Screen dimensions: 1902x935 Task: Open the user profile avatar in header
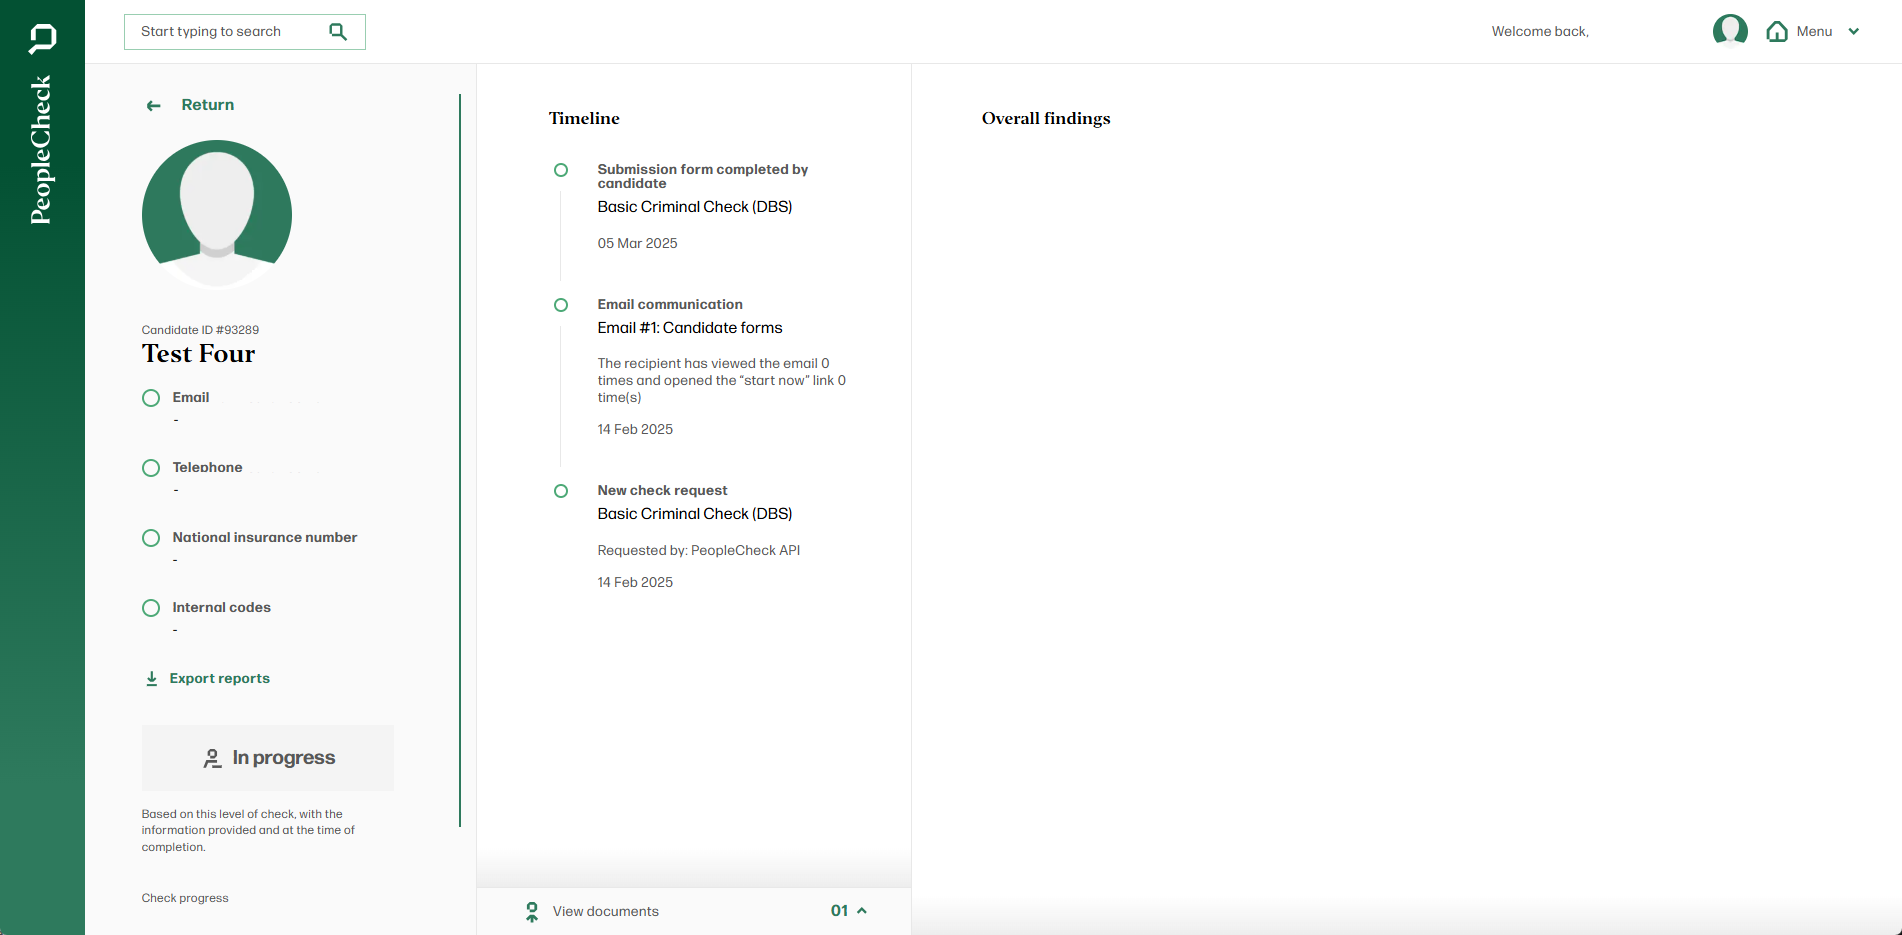pyautogui.click(x=1729, y=31)
